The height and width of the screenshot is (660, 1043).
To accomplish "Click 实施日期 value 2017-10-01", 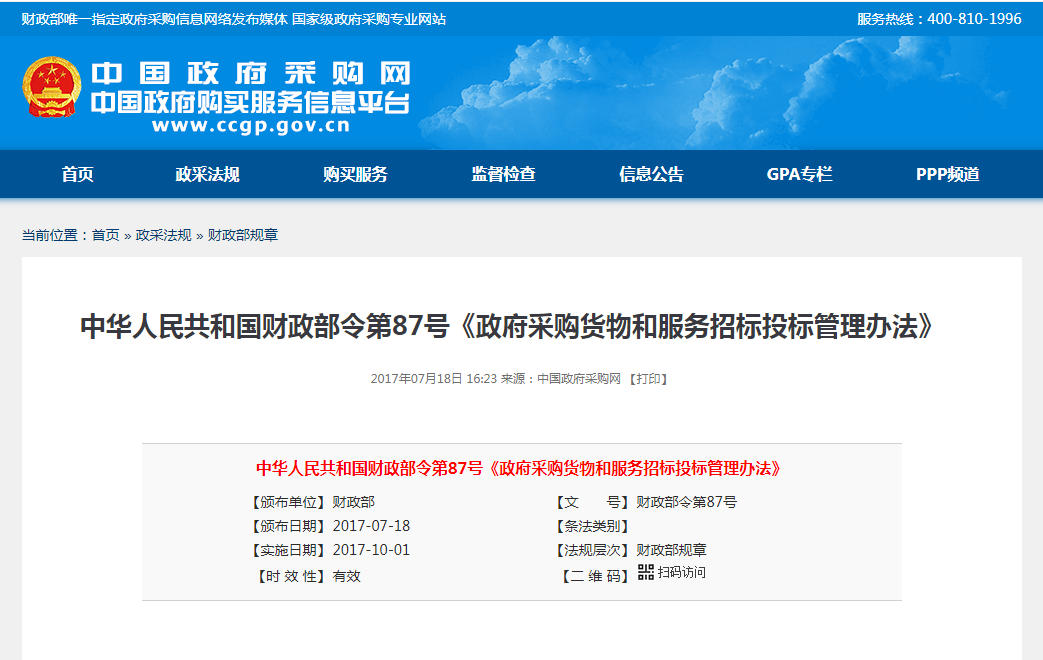I will (371, 550).
